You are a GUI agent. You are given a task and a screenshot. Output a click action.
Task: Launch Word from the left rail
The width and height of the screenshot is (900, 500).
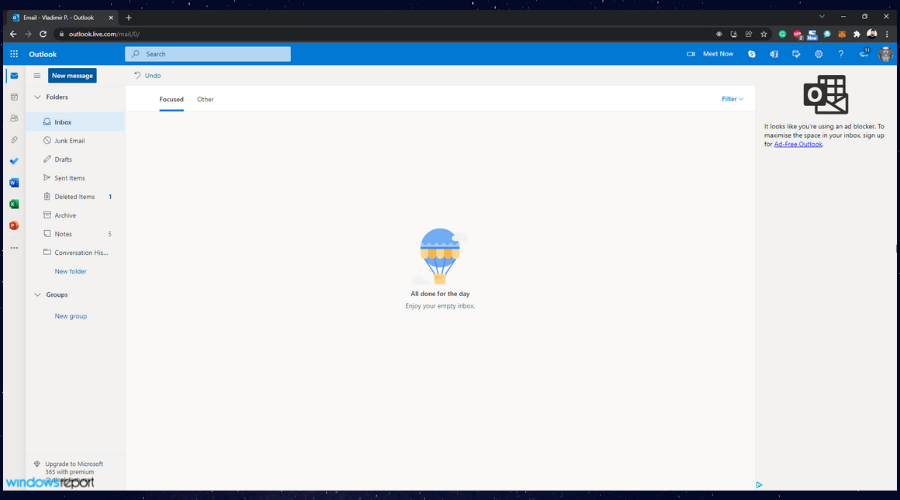click(14, 183)
